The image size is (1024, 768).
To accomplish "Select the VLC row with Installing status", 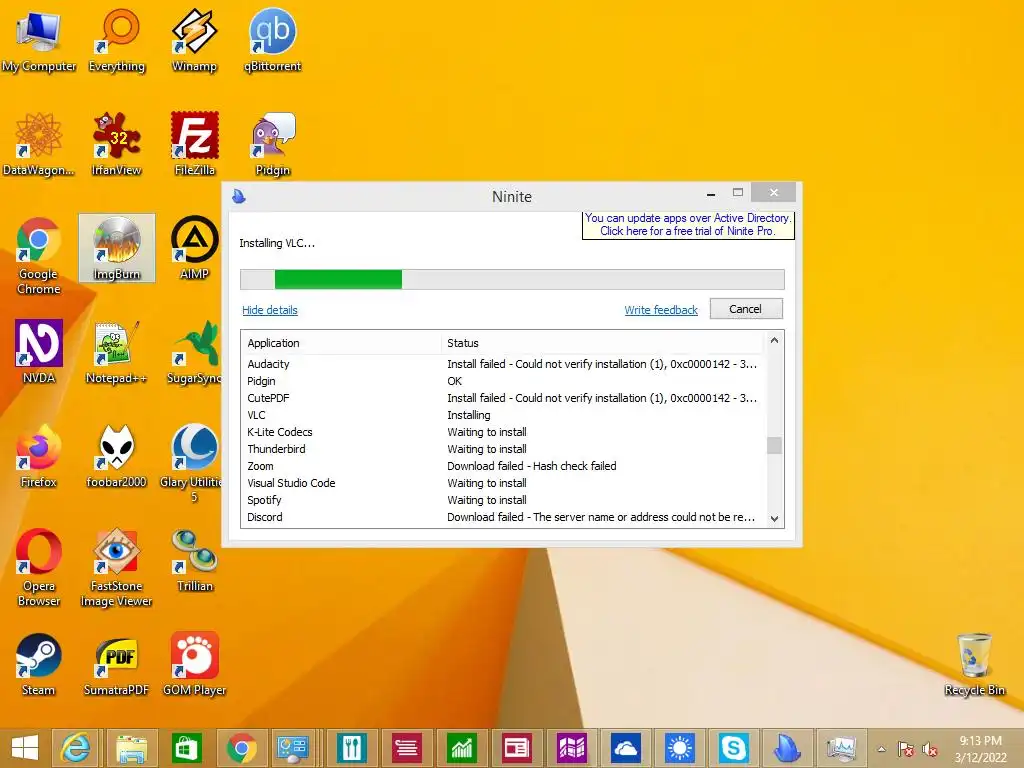I will coord(503,415).
